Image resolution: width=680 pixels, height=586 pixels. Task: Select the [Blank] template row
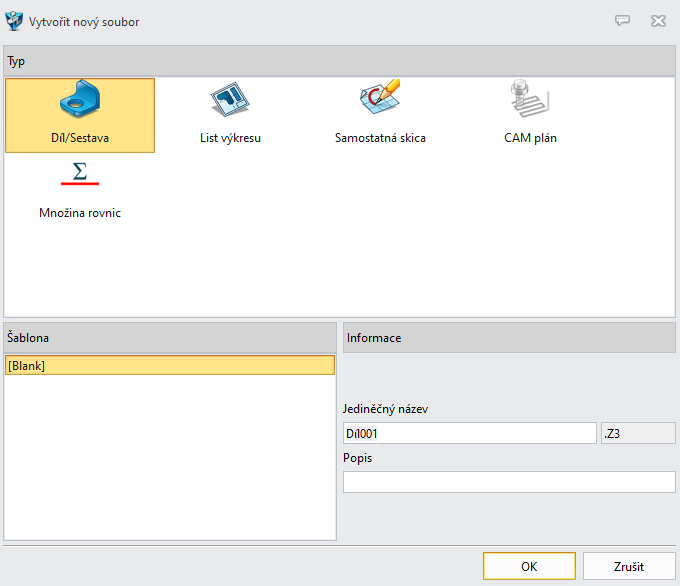170,365
